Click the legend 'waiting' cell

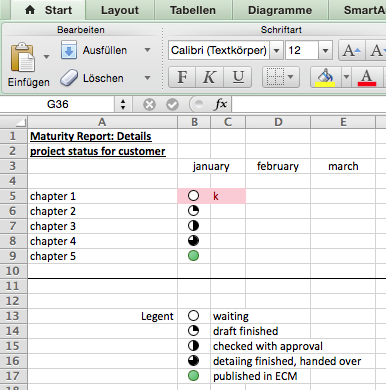click(231, 316)
